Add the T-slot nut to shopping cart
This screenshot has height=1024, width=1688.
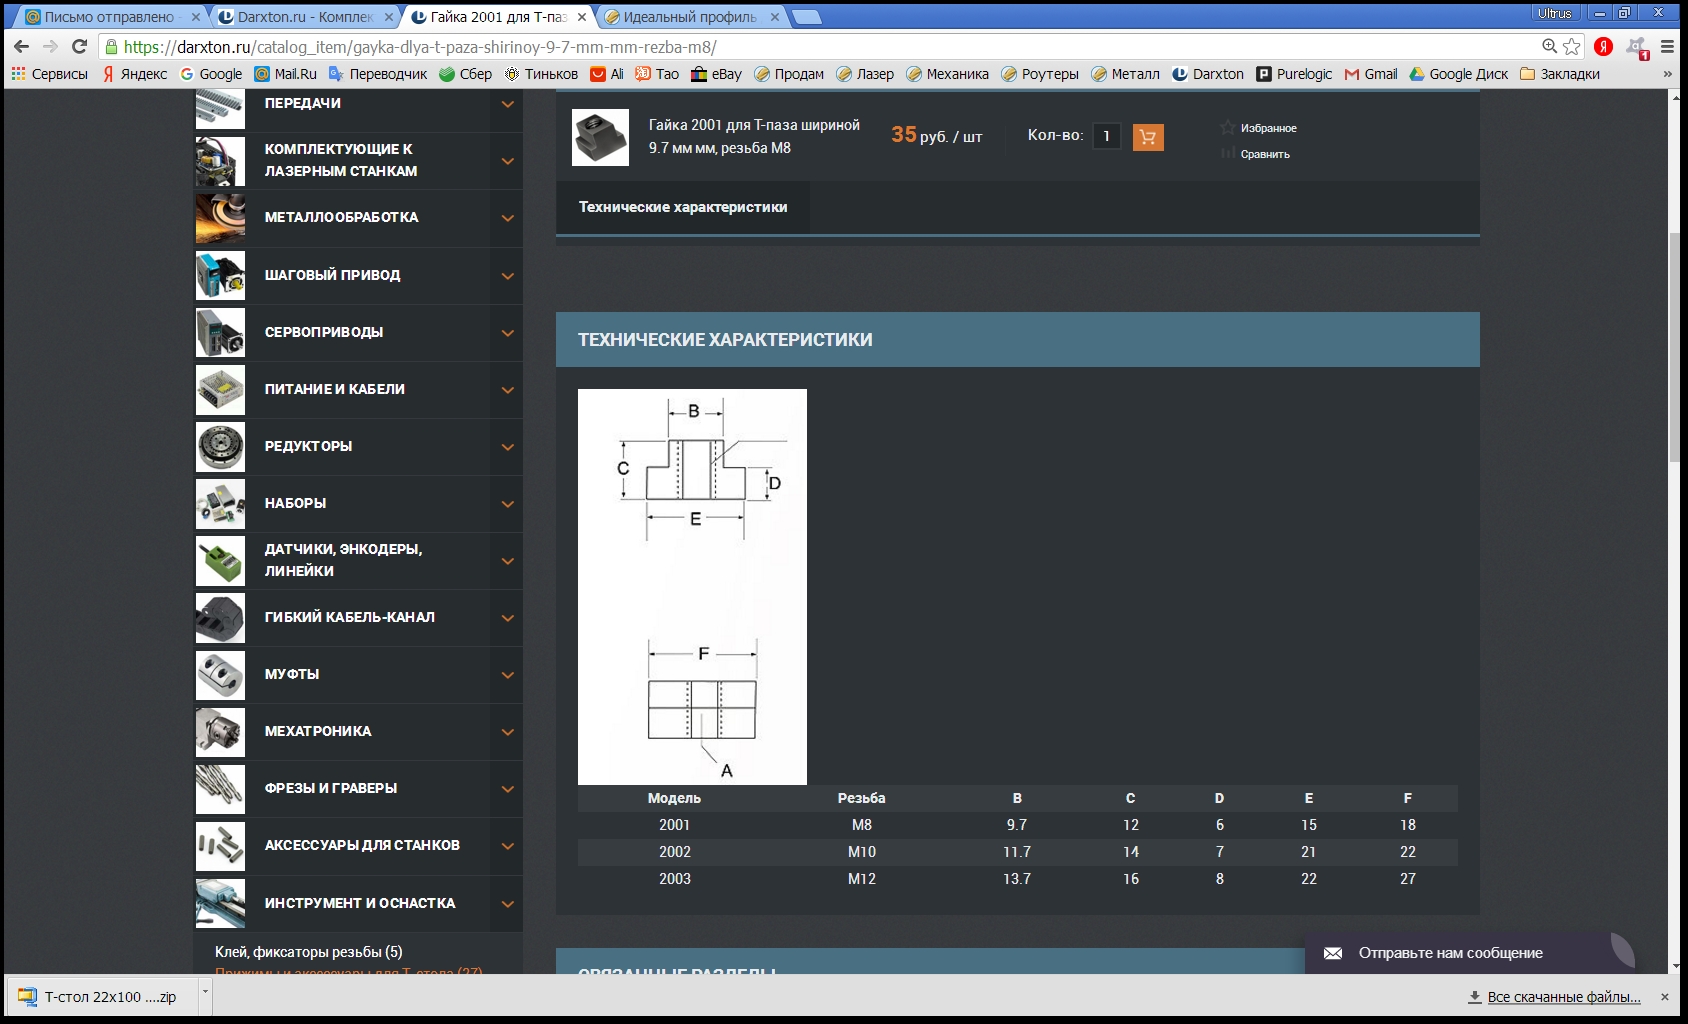(x=1148, y=137)
